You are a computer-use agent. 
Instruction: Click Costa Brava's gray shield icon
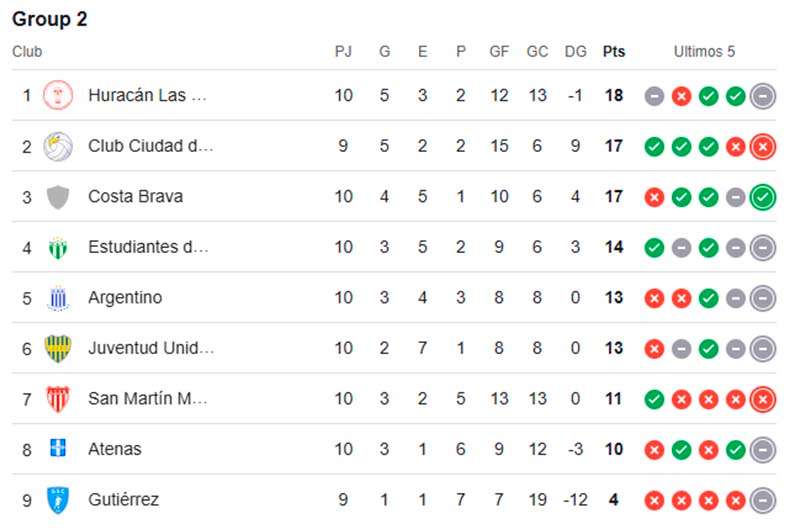(x=58, y=197)
